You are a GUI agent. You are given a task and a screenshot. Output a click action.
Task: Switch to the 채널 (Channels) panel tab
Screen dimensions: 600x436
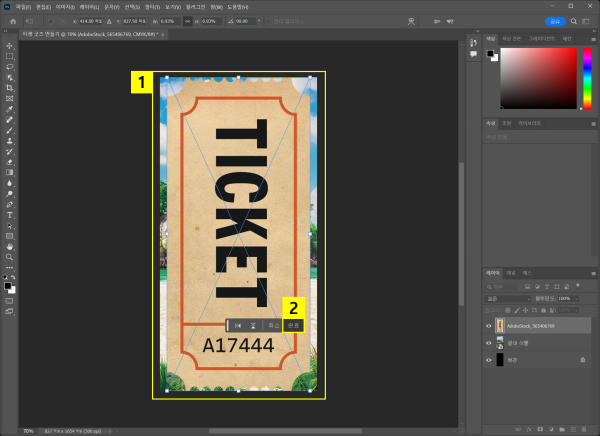[x=510, y=272]
